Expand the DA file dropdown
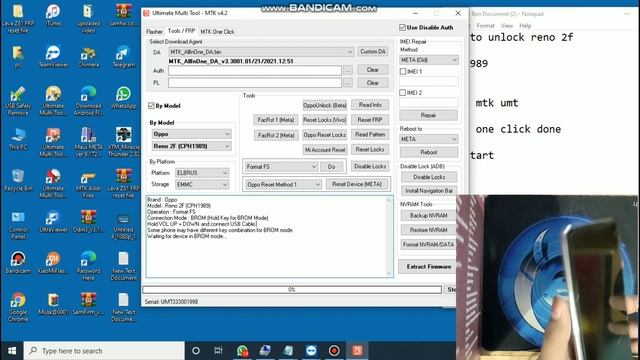Screen dimensions: 640x360 click(x=350, y=52)
